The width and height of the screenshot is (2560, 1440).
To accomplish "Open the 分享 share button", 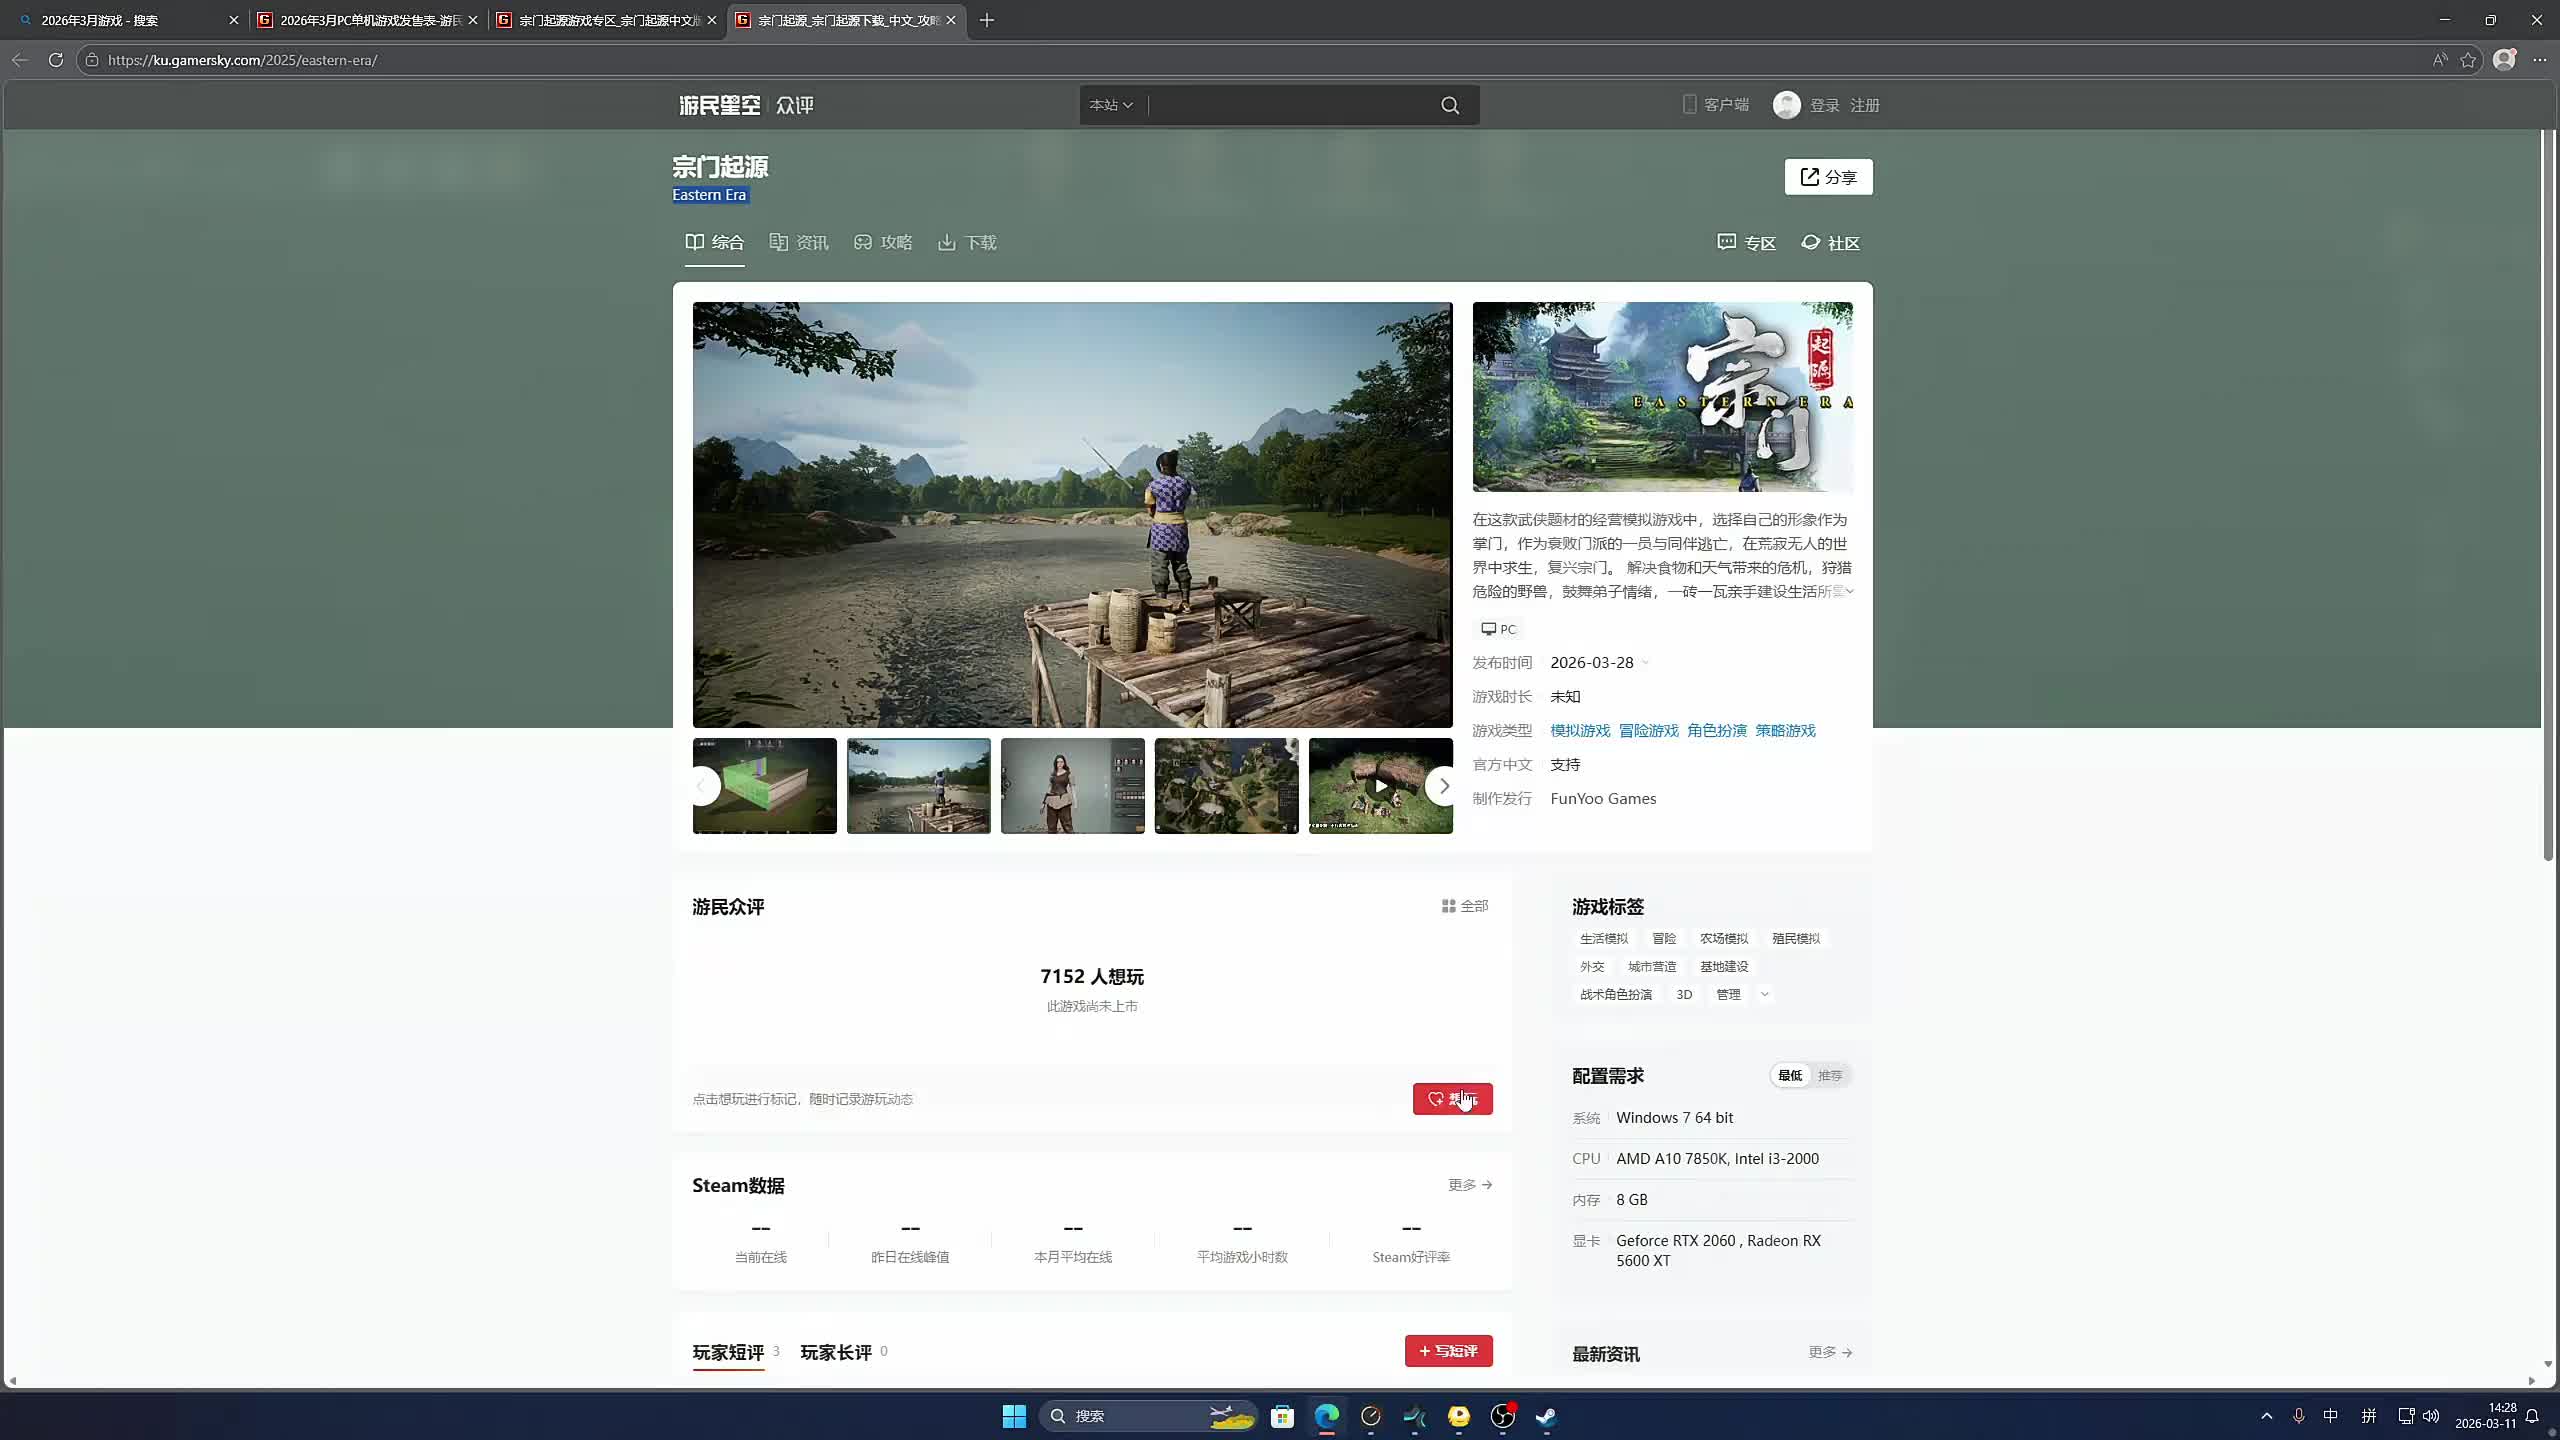I will 1828,177.
